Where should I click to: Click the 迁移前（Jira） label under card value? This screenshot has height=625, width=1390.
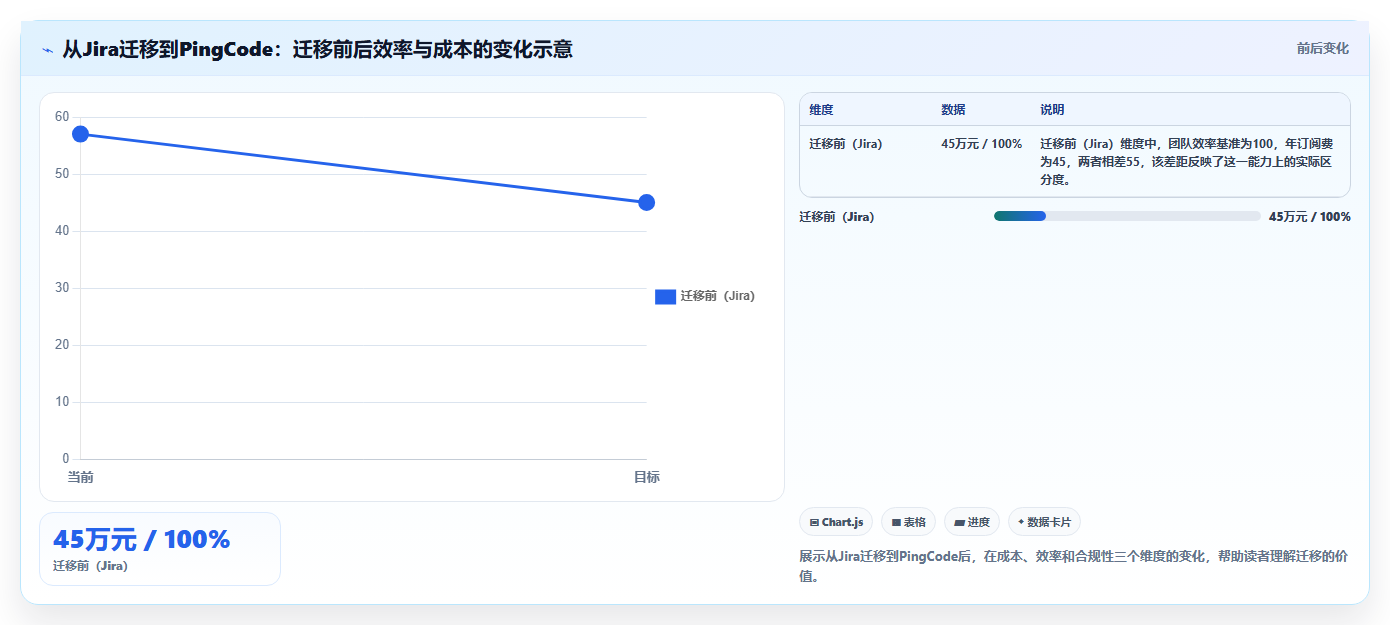pyautogui.click(x=90, y=566)
